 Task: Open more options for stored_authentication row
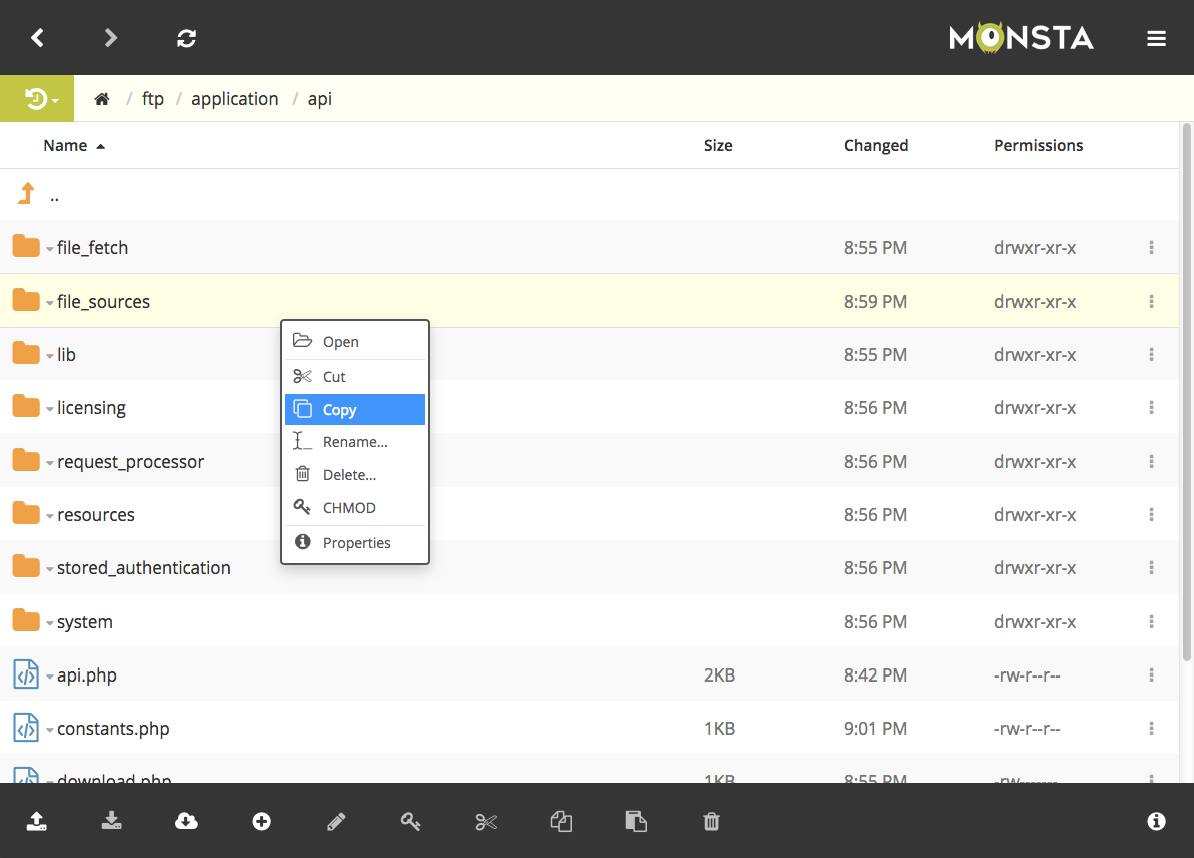point(1151,568)
